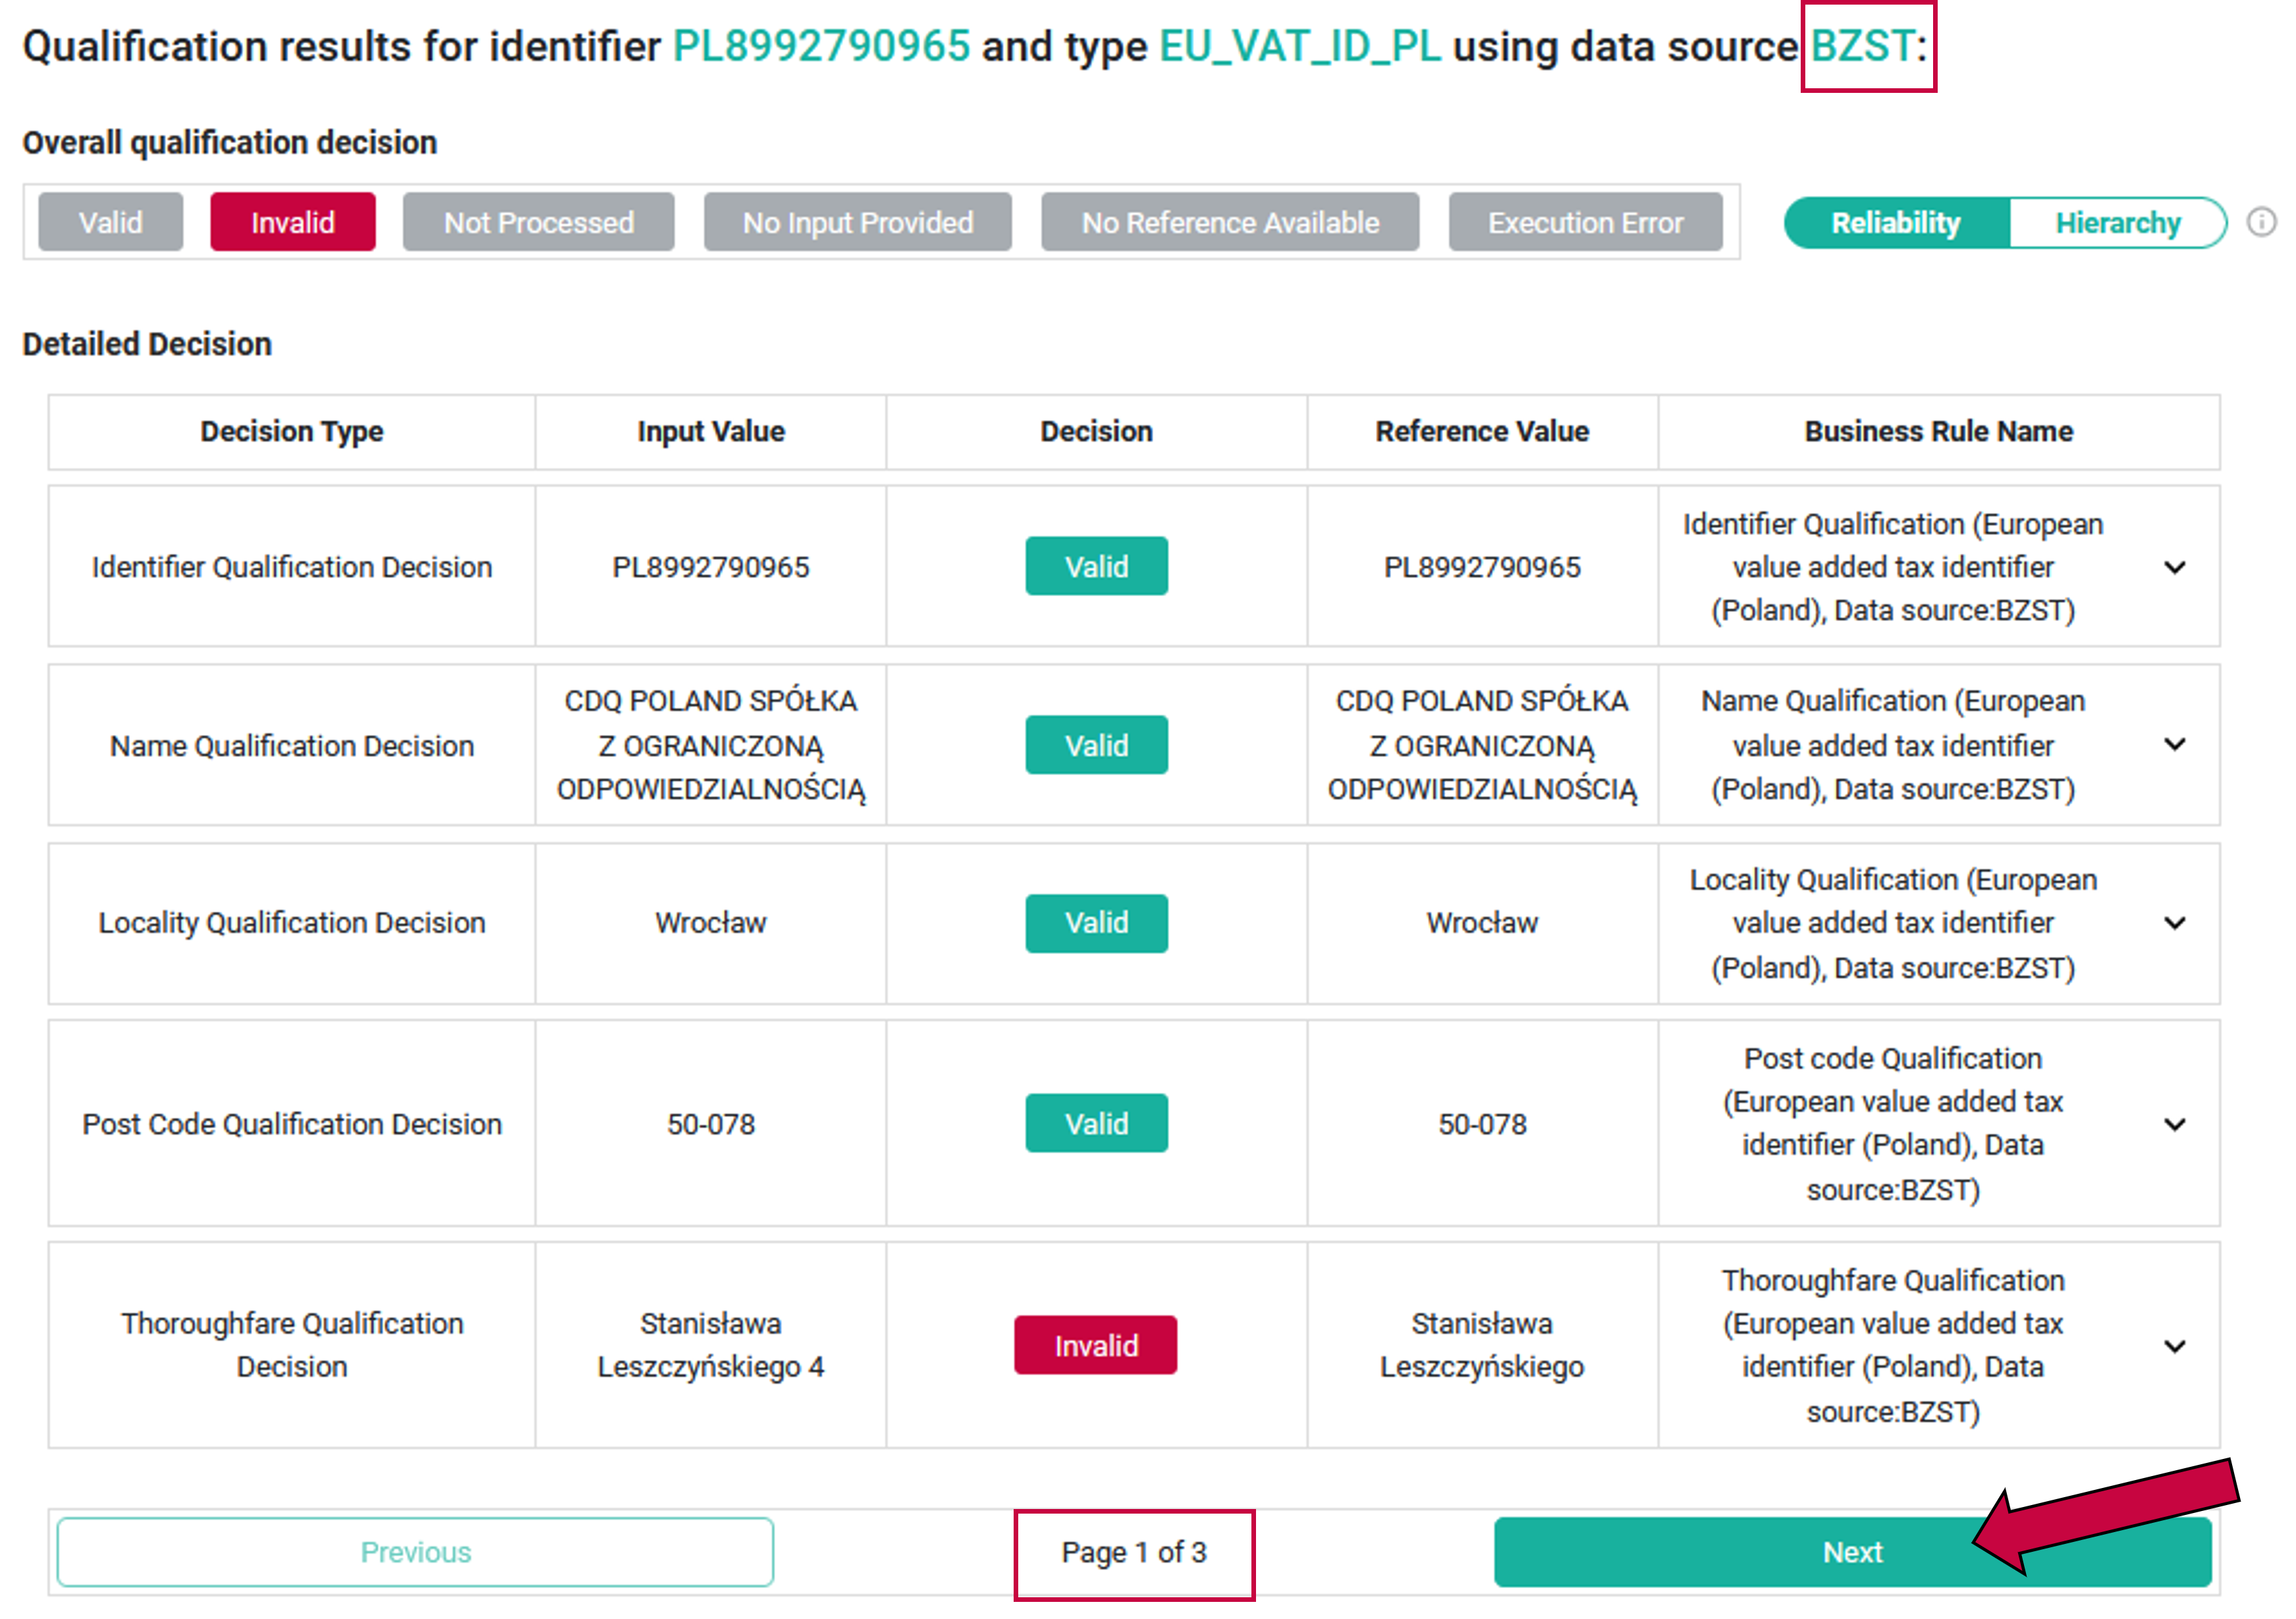The width and height of the screenshot is (2296, 1619).
Task: Click input CDQ POLAND SPÓŁKA name cell
Action: pos(711,746)
